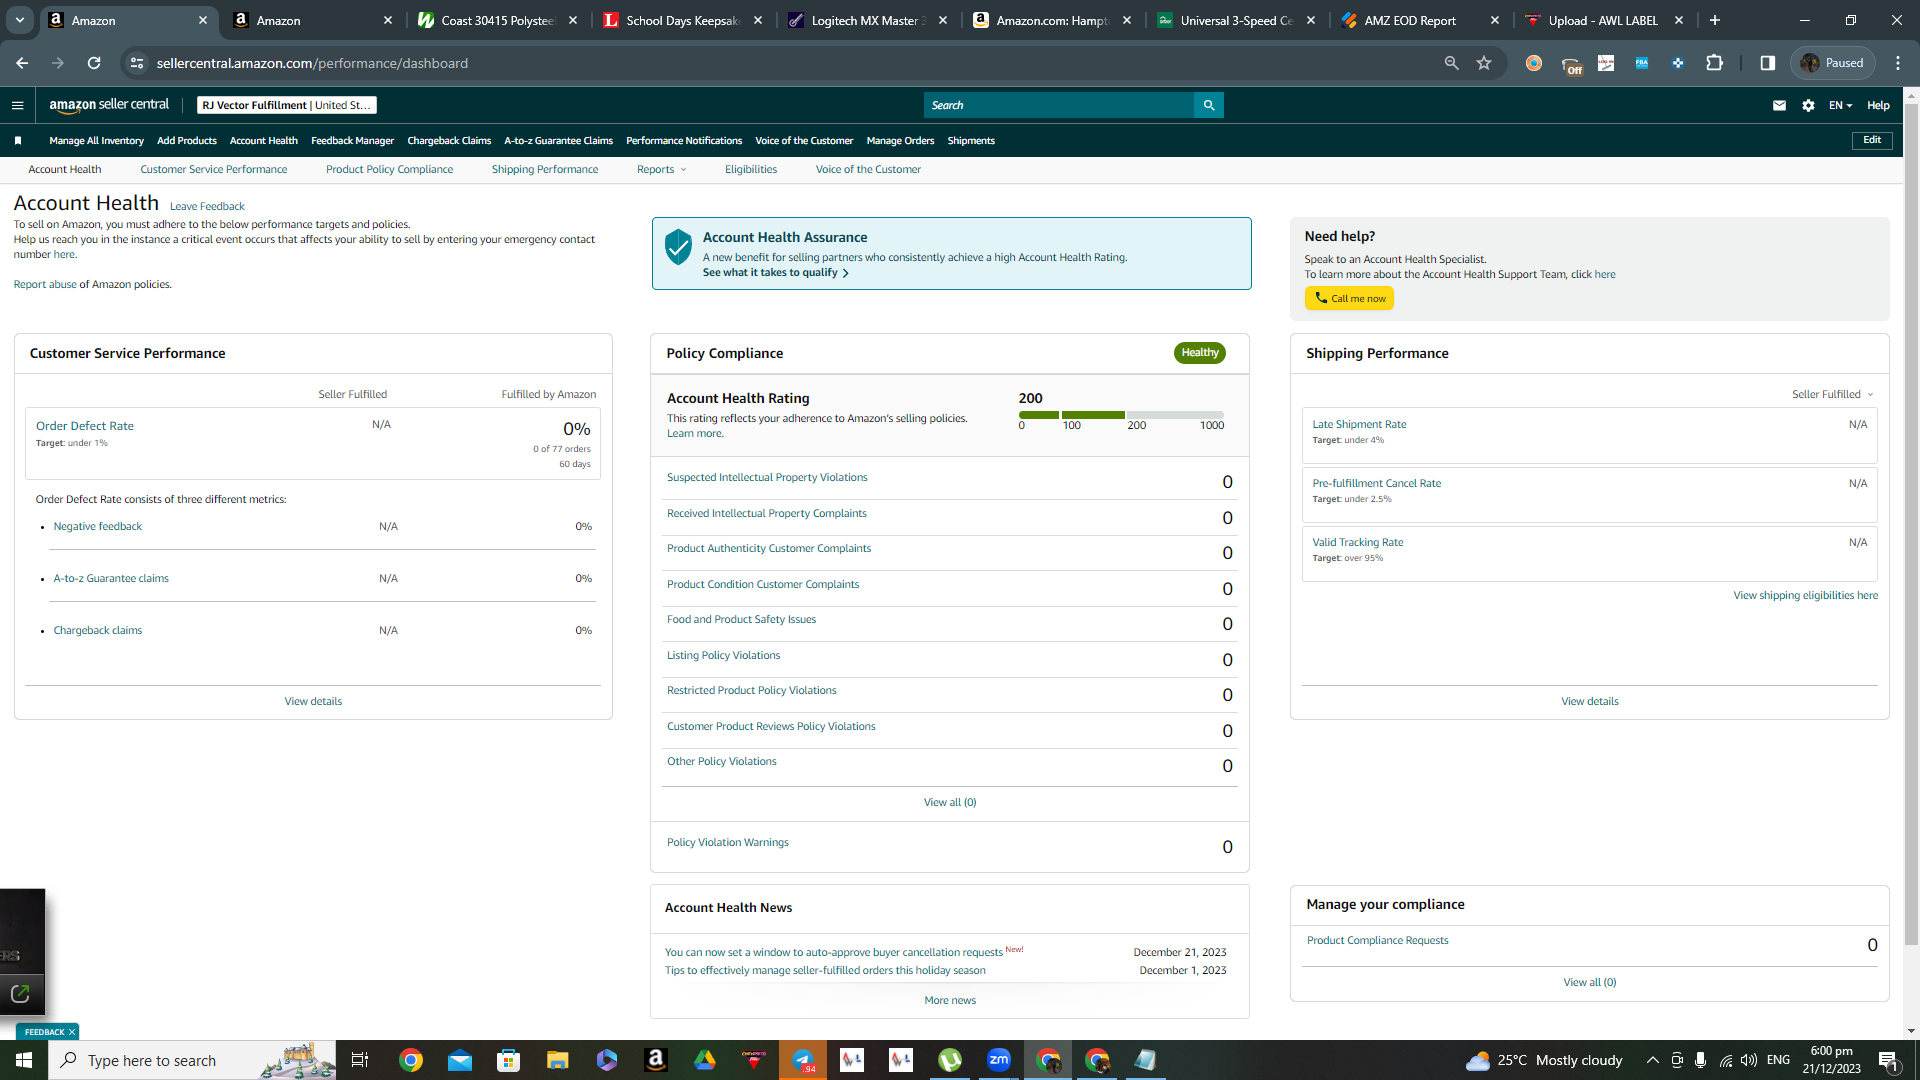Open the Leave Feedback link
The width and height of the screenshot is (1920, 1080).
tap(207, 207)
